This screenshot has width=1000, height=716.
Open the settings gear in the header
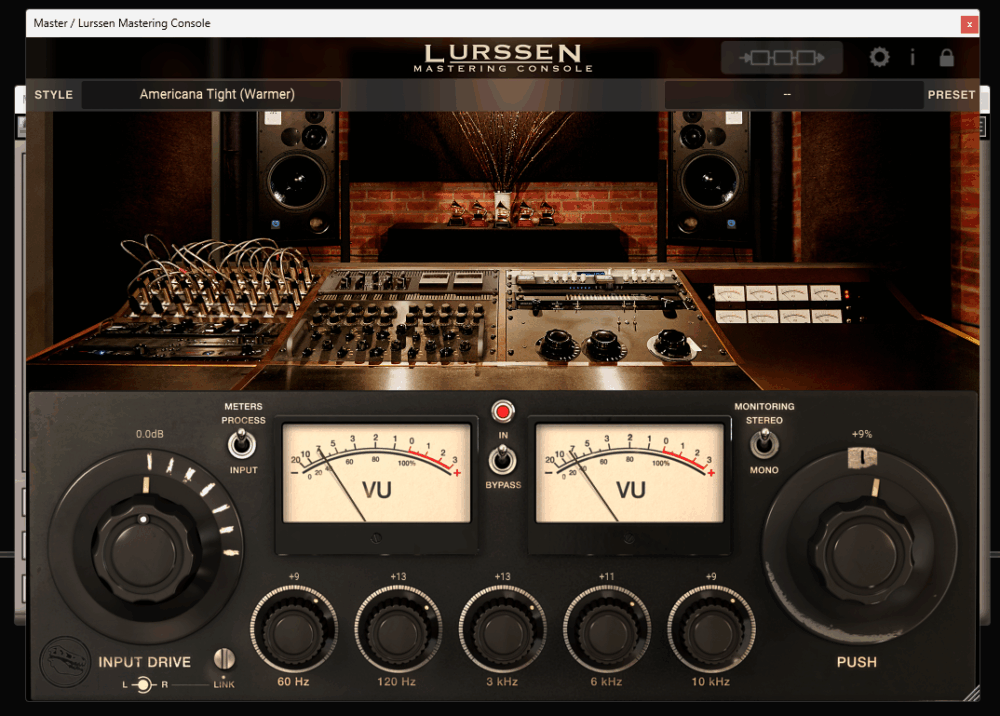point(879,57)
